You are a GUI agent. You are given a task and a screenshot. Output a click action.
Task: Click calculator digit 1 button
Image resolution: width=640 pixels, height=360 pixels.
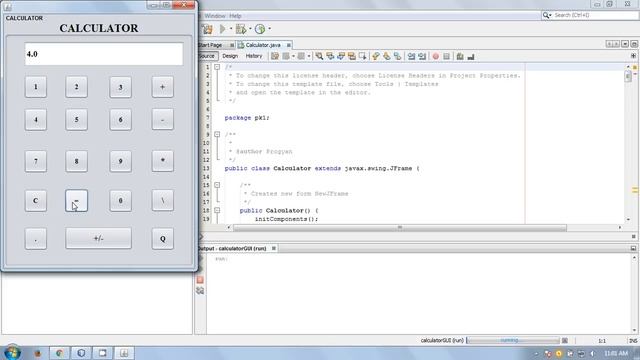[36, 87]
